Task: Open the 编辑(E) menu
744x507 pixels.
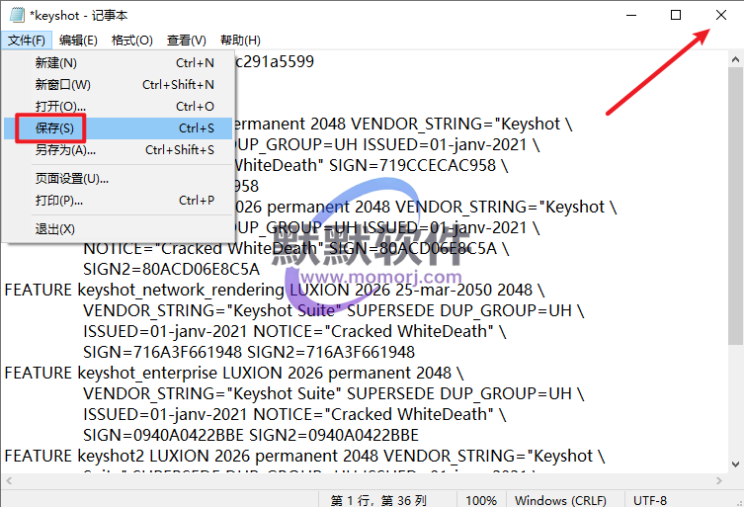Action: 78,40
